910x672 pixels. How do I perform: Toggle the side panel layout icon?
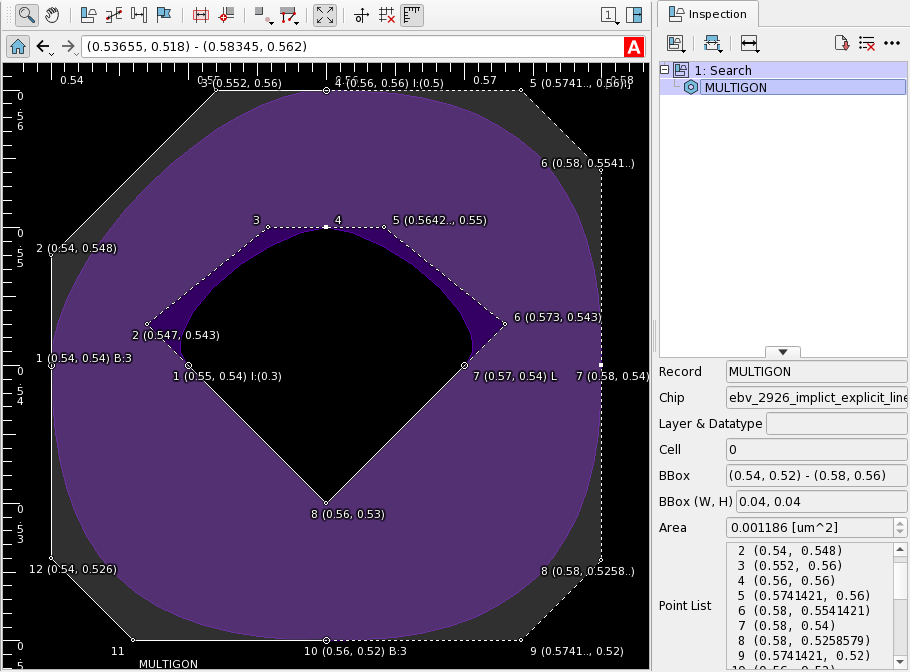coord(634,15)
